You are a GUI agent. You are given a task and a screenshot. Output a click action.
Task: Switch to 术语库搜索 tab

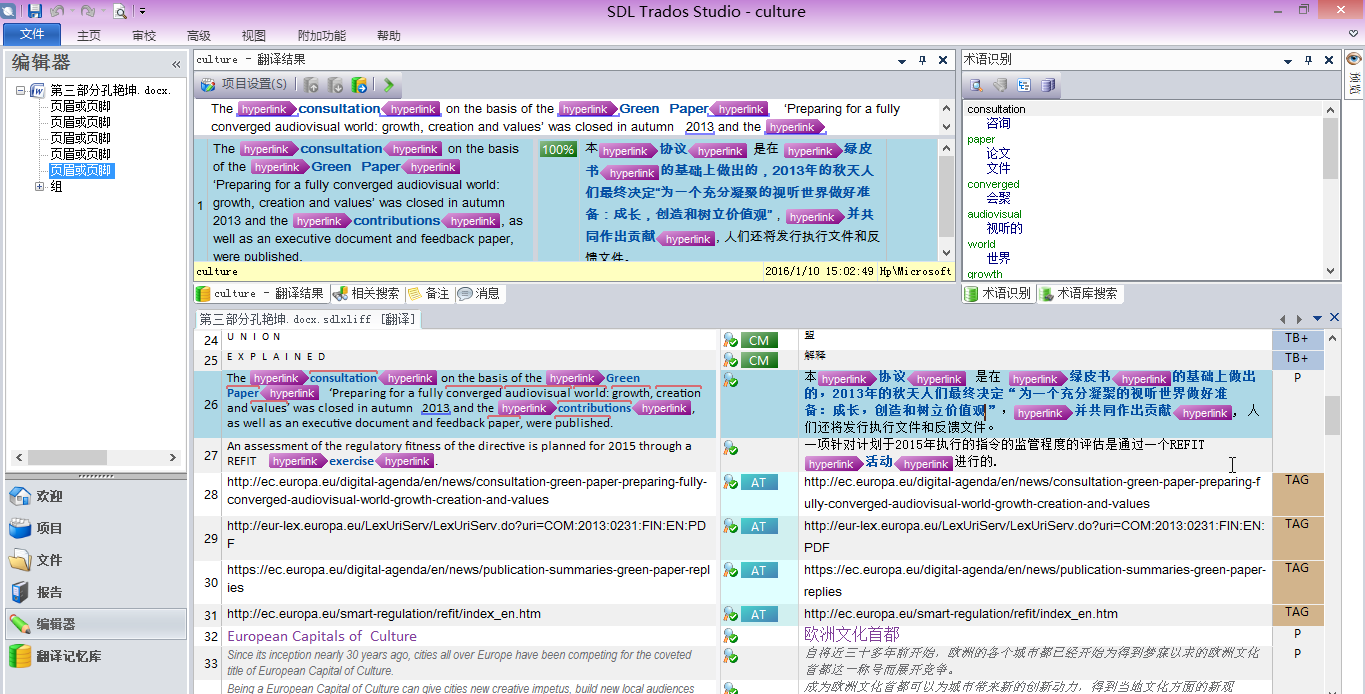click(1080, 294)
